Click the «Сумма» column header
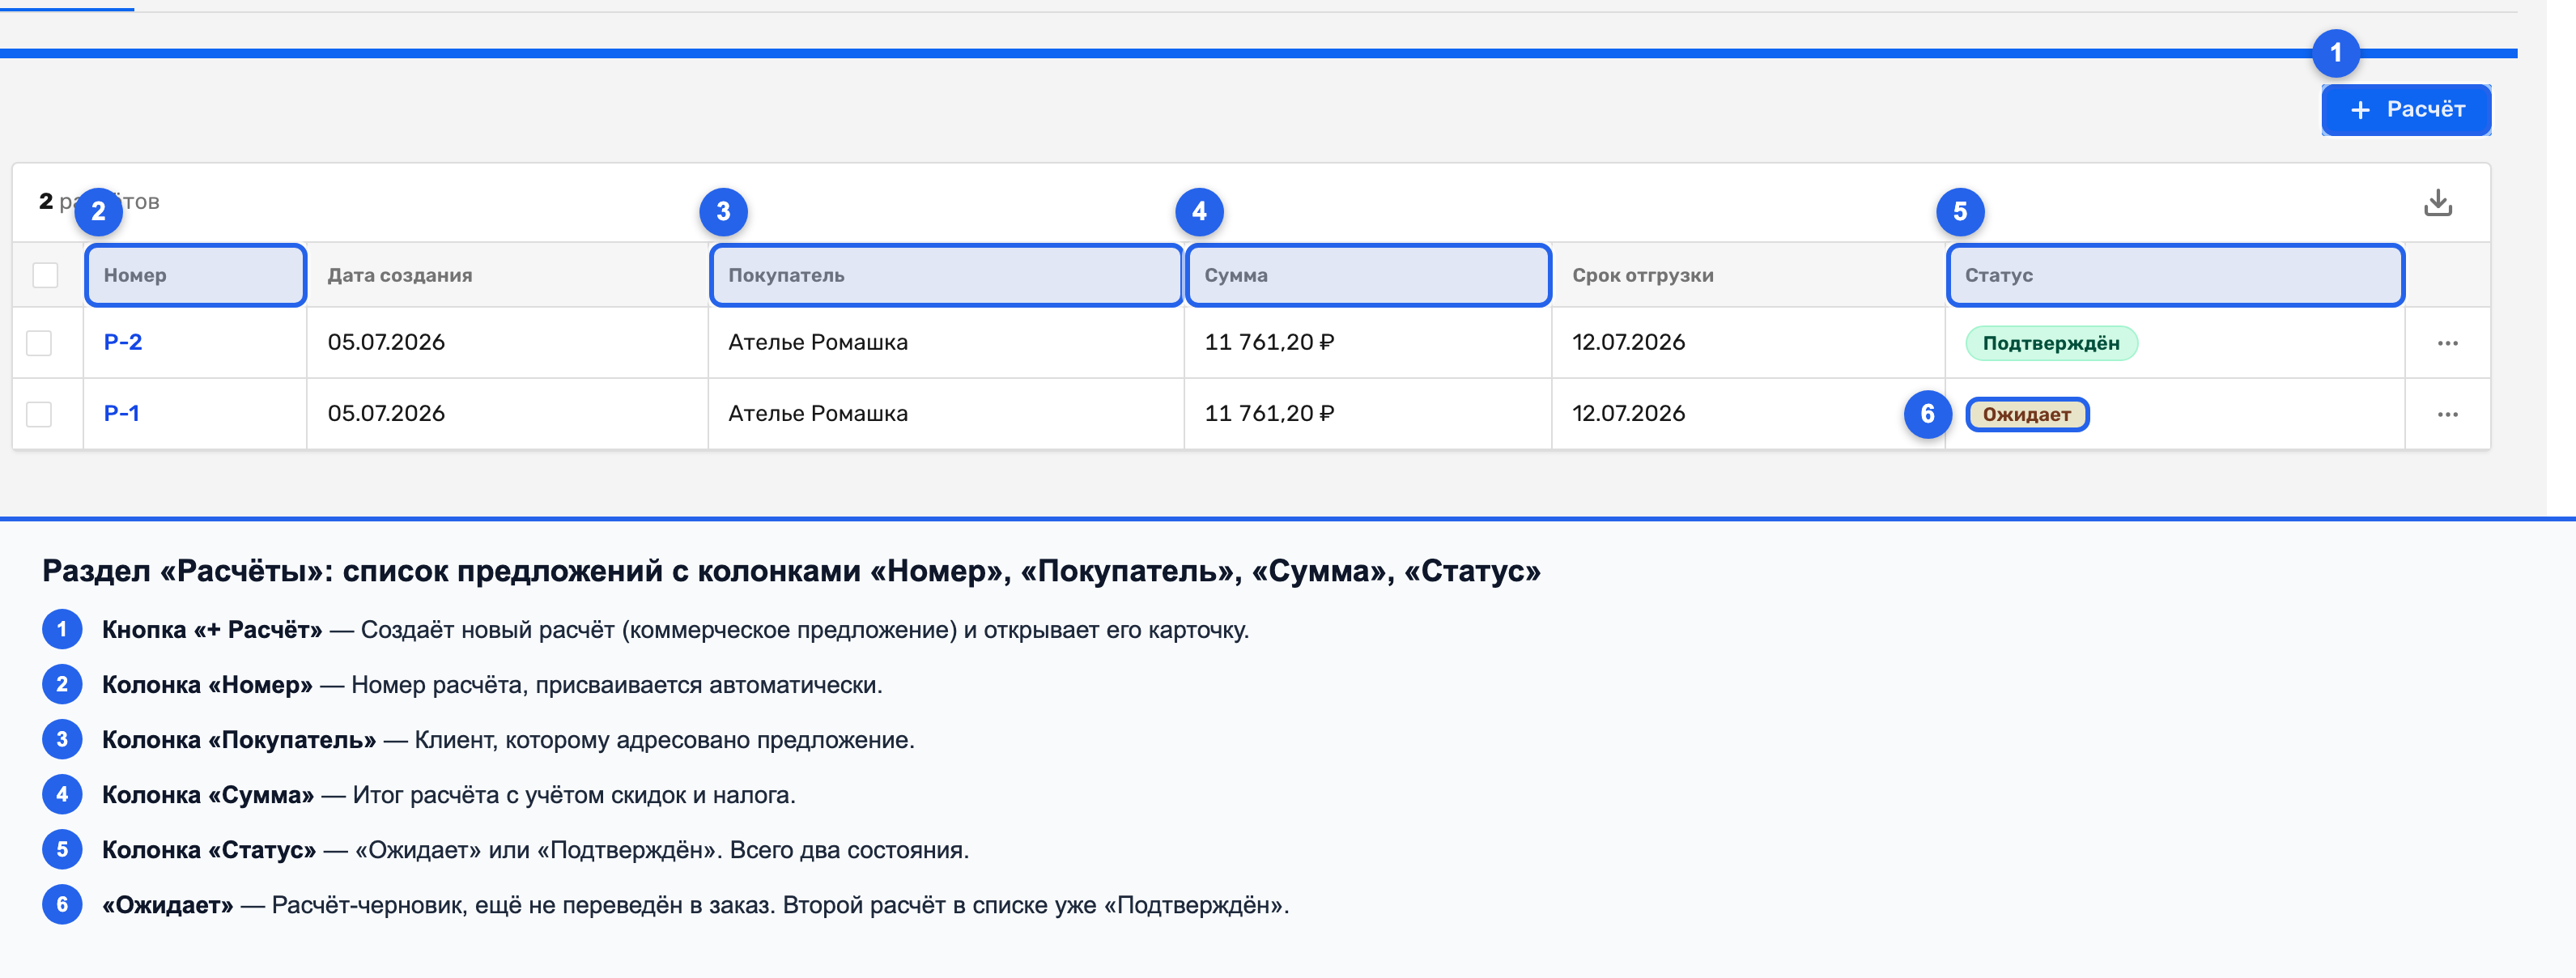The width and height of the screenshot is (2576, 978). 1368,275
